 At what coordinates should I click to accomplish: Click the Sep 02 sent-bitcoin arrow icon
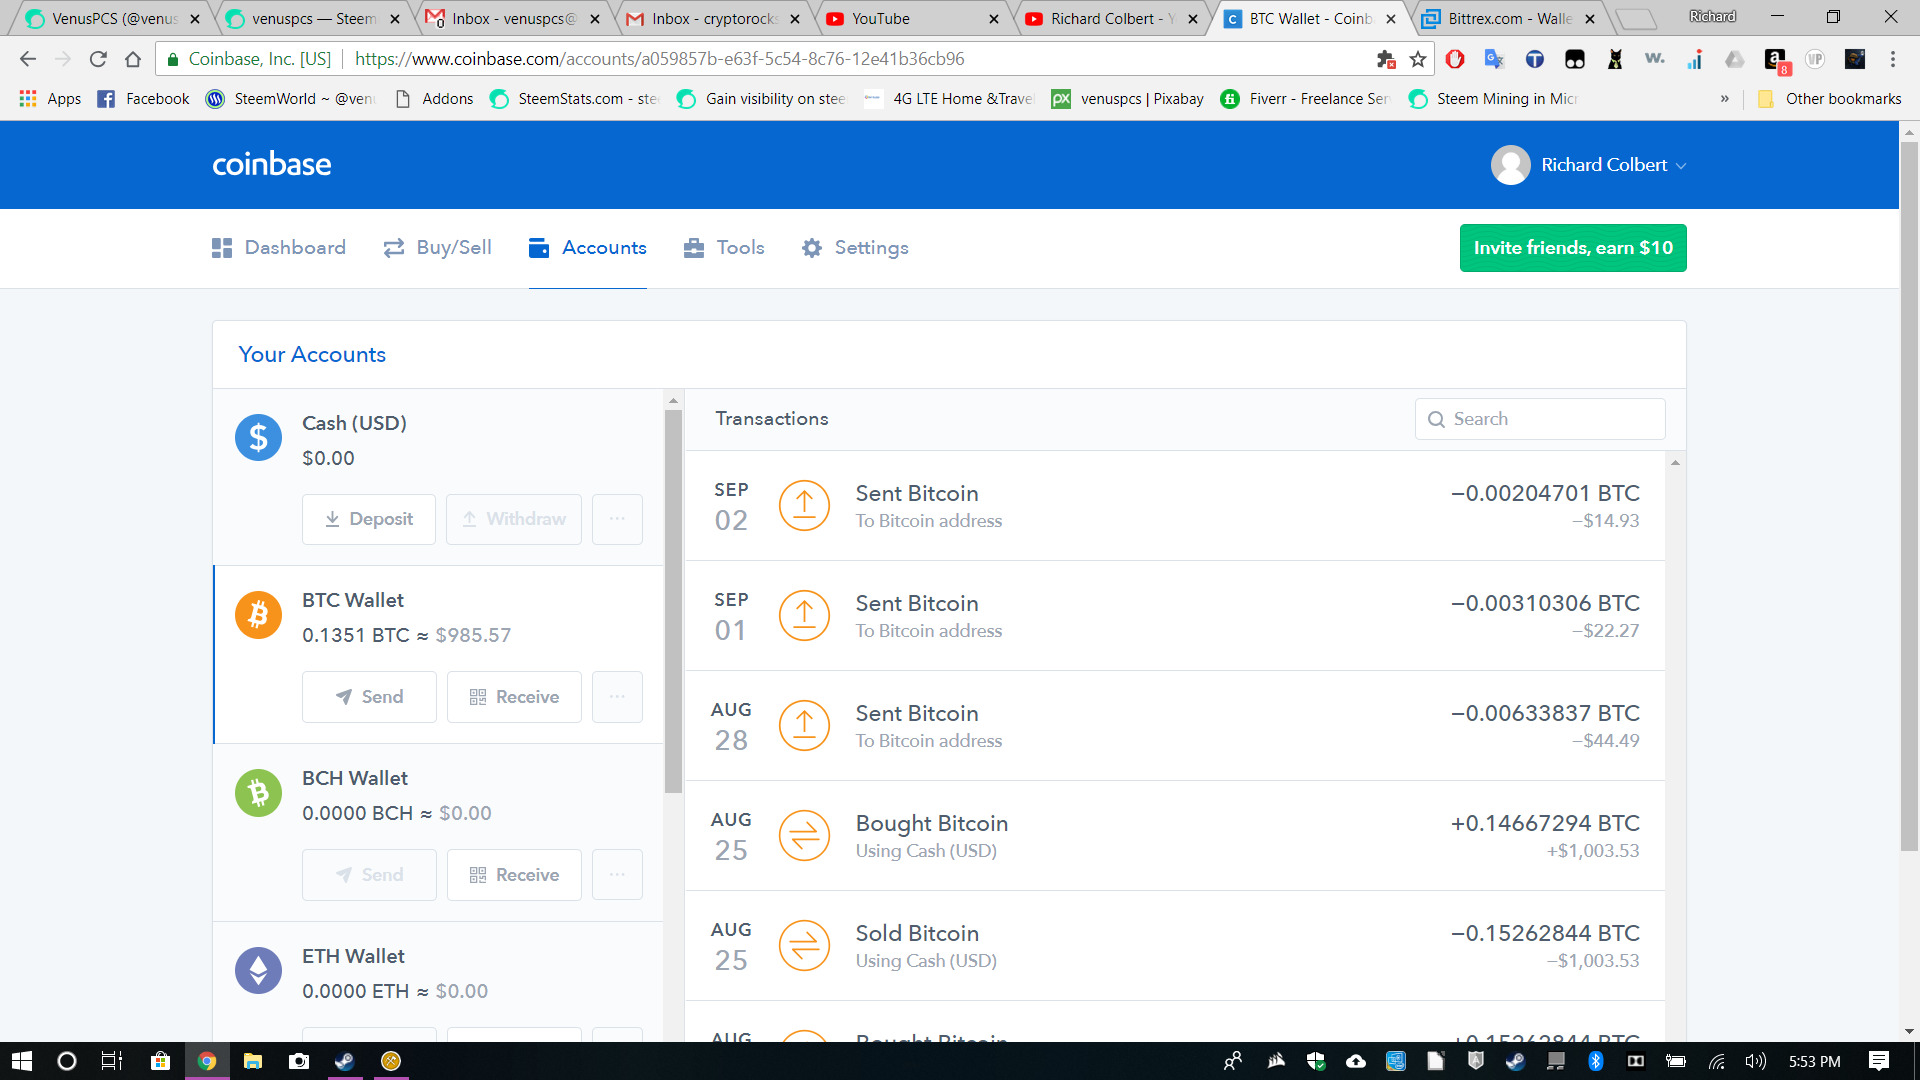[x=804, y=506]
